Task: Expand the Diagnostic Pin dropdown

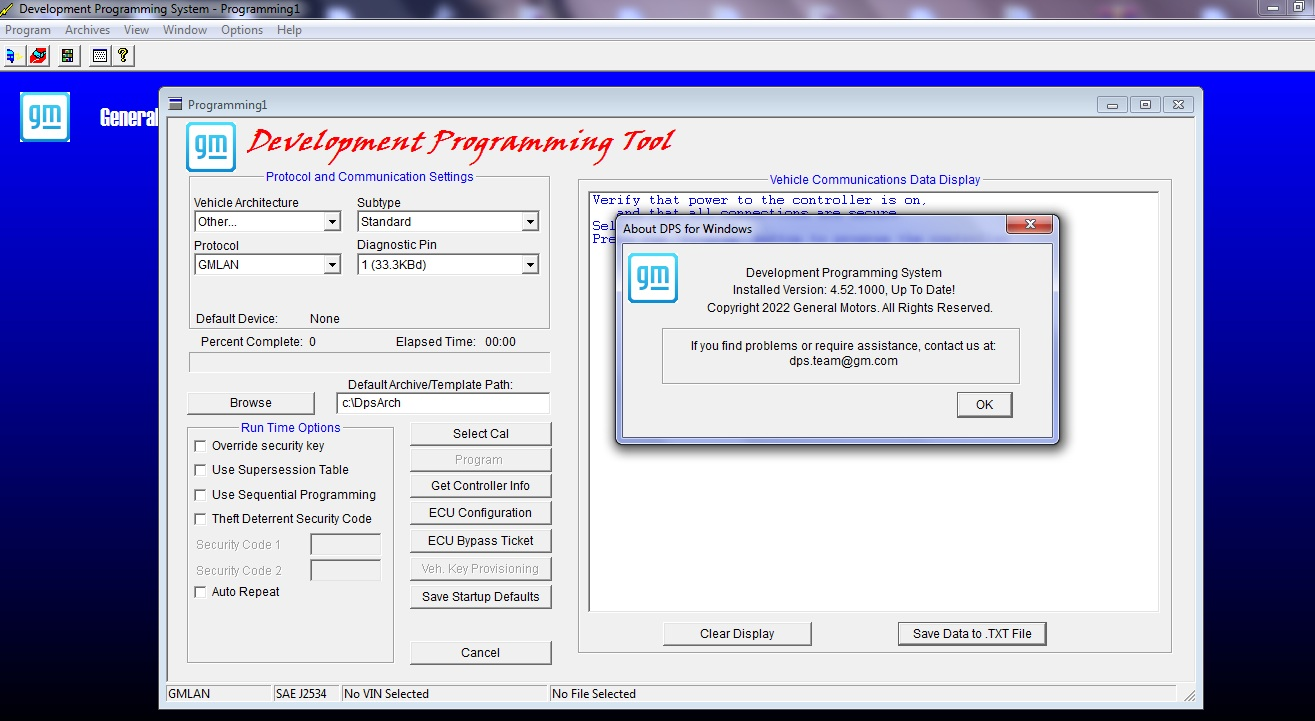Action: tap(530, 265)
